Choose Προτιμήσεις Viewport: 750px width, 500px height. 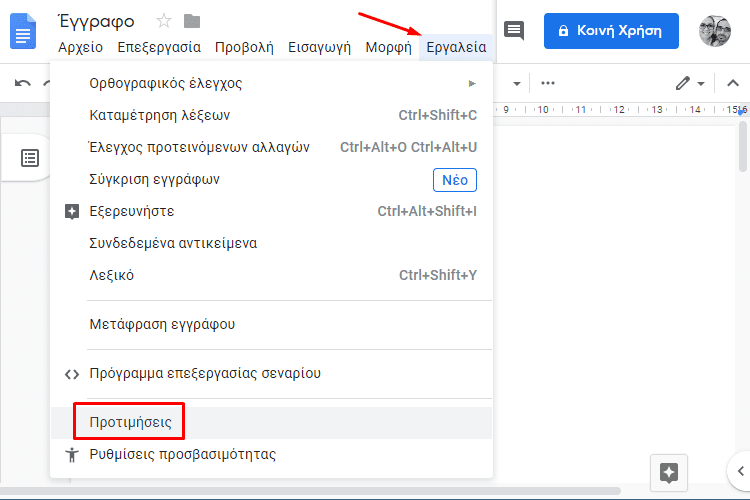tap(271, 422)
